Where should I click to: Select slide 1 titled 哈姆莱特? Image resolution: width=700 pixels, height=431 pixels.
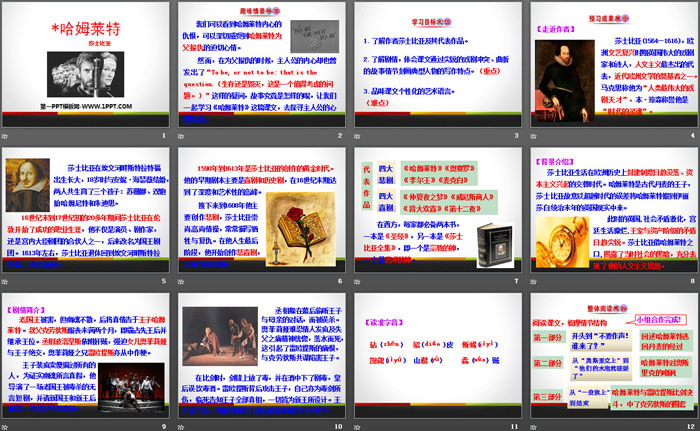86,65
